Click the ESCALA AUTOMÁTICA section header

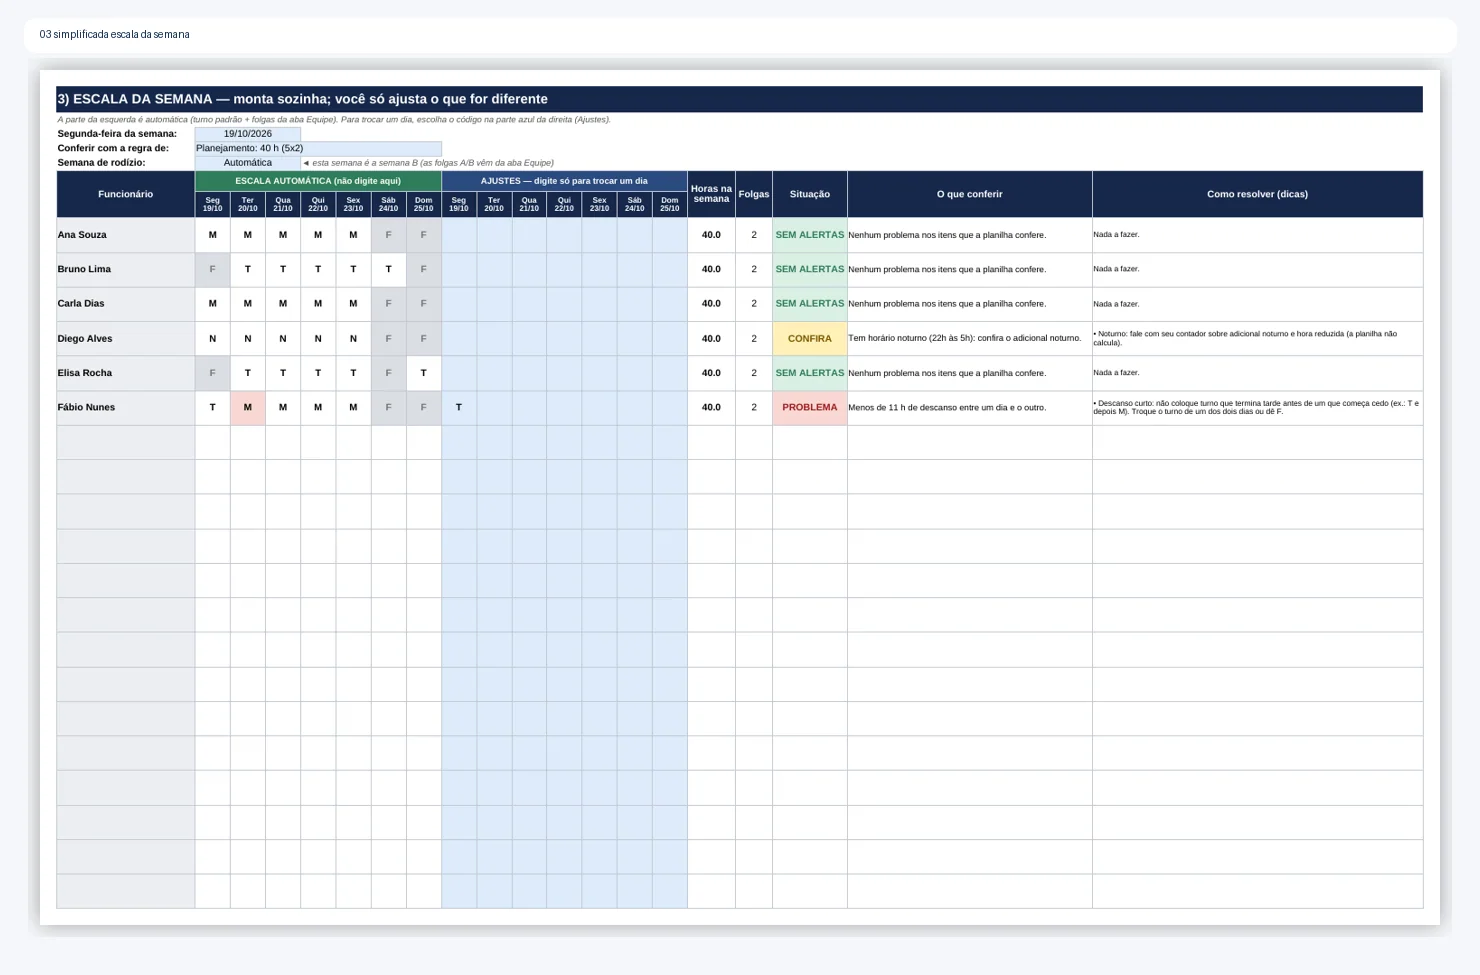click(318, 181)
